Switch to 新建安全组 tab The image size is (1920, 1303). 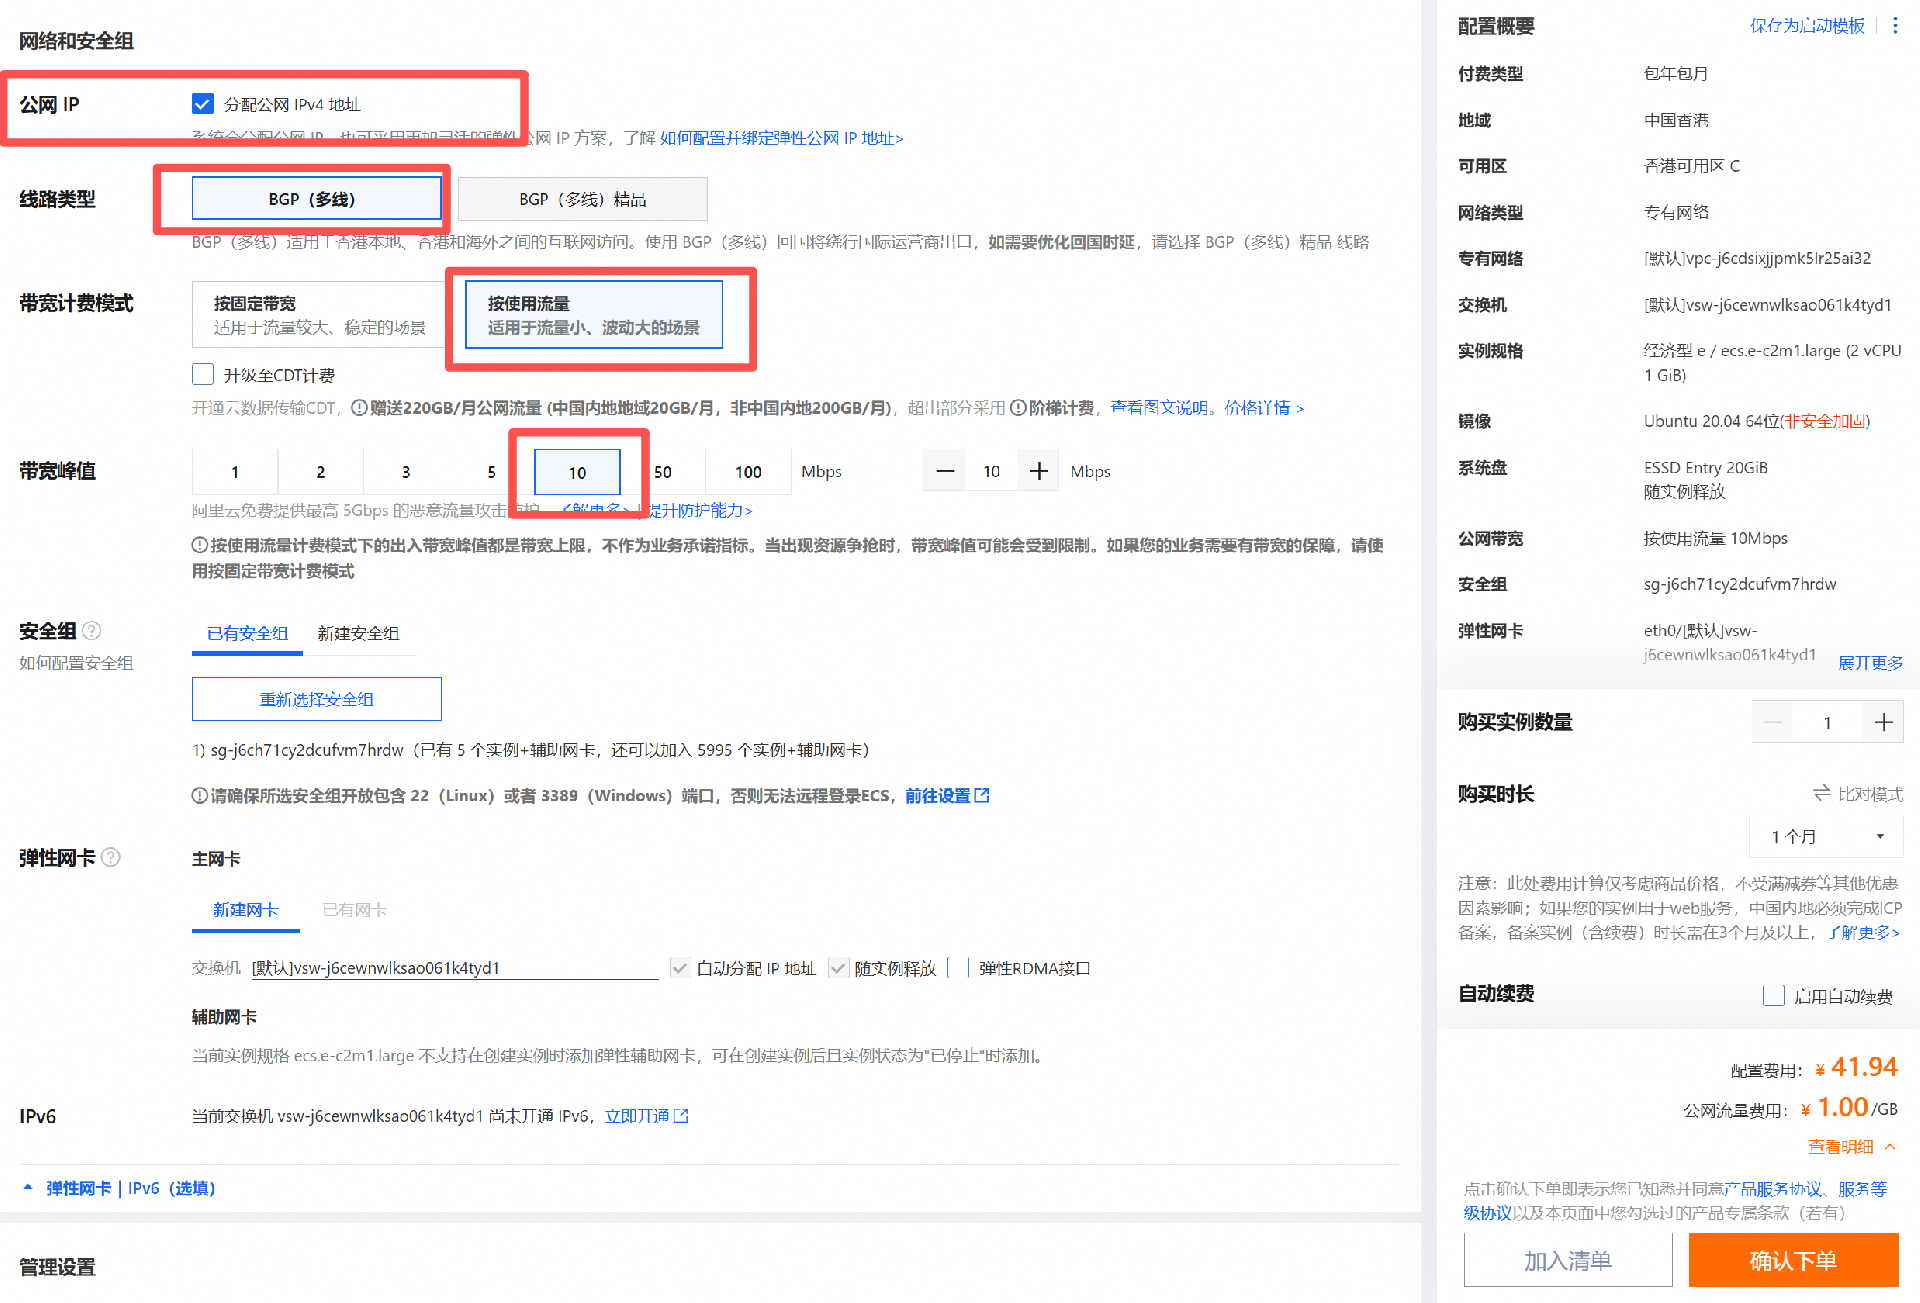click(x=358, y=633)
